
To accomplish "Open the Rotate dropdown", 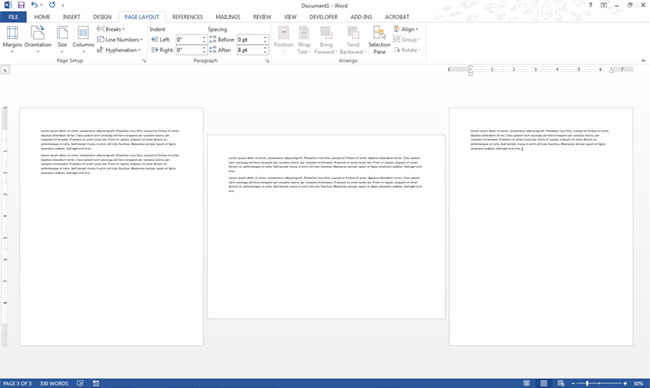I will coord(407,50).
